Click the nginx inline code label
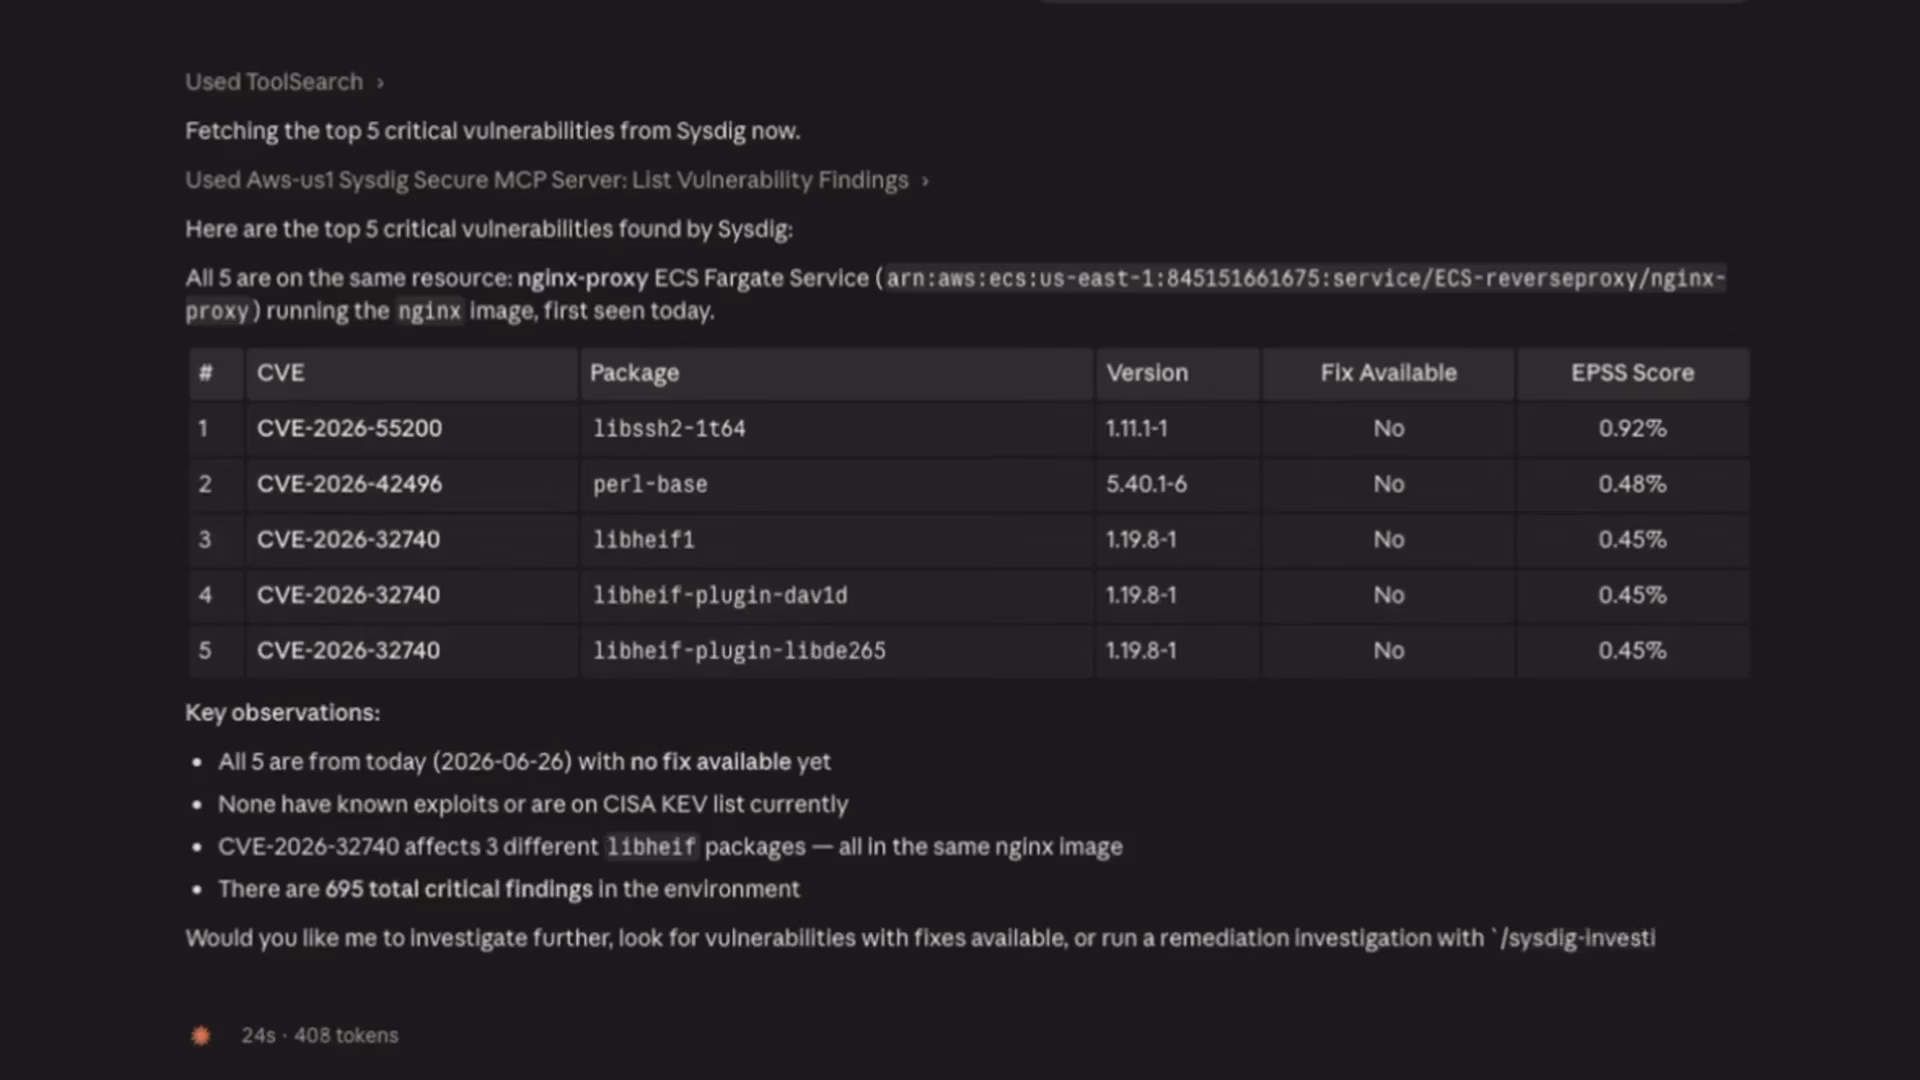Screen dimensions: 1920x1080 pyautogui.click(x=430, y=311)
